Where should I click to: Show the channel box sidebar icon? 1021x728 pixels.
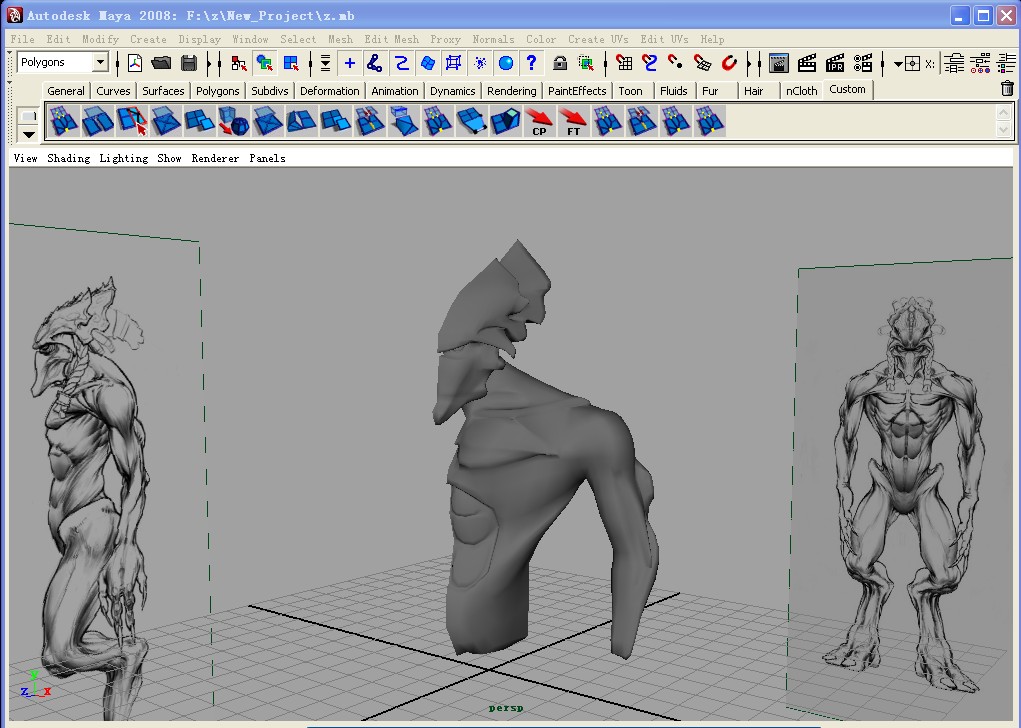[1005, 63]
